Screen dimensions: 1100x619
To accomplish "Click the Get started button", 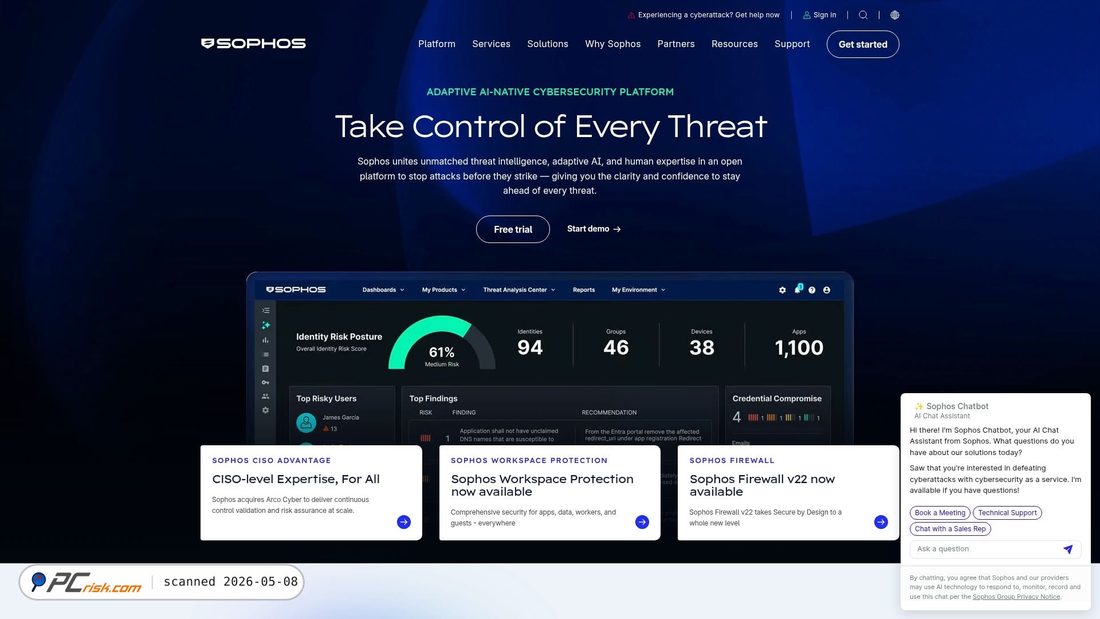I will (x=863, y=44).
